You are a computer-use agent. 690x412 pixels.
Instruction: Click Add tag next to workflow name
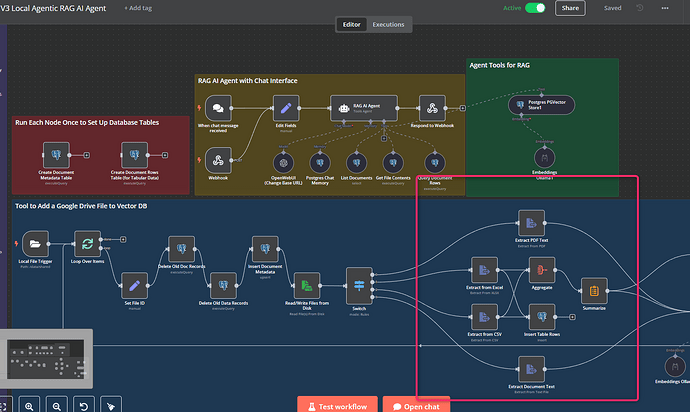click(x=138, y=8)
